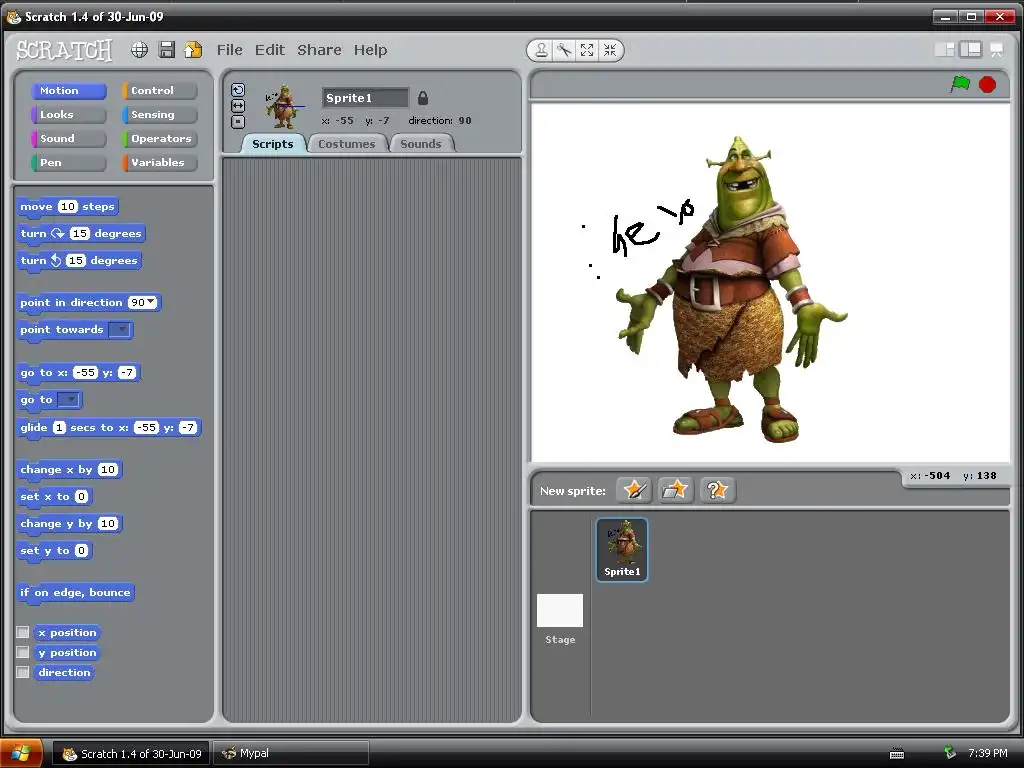
Task: Set rotation style to can rotate
Action: coord(238,90)
